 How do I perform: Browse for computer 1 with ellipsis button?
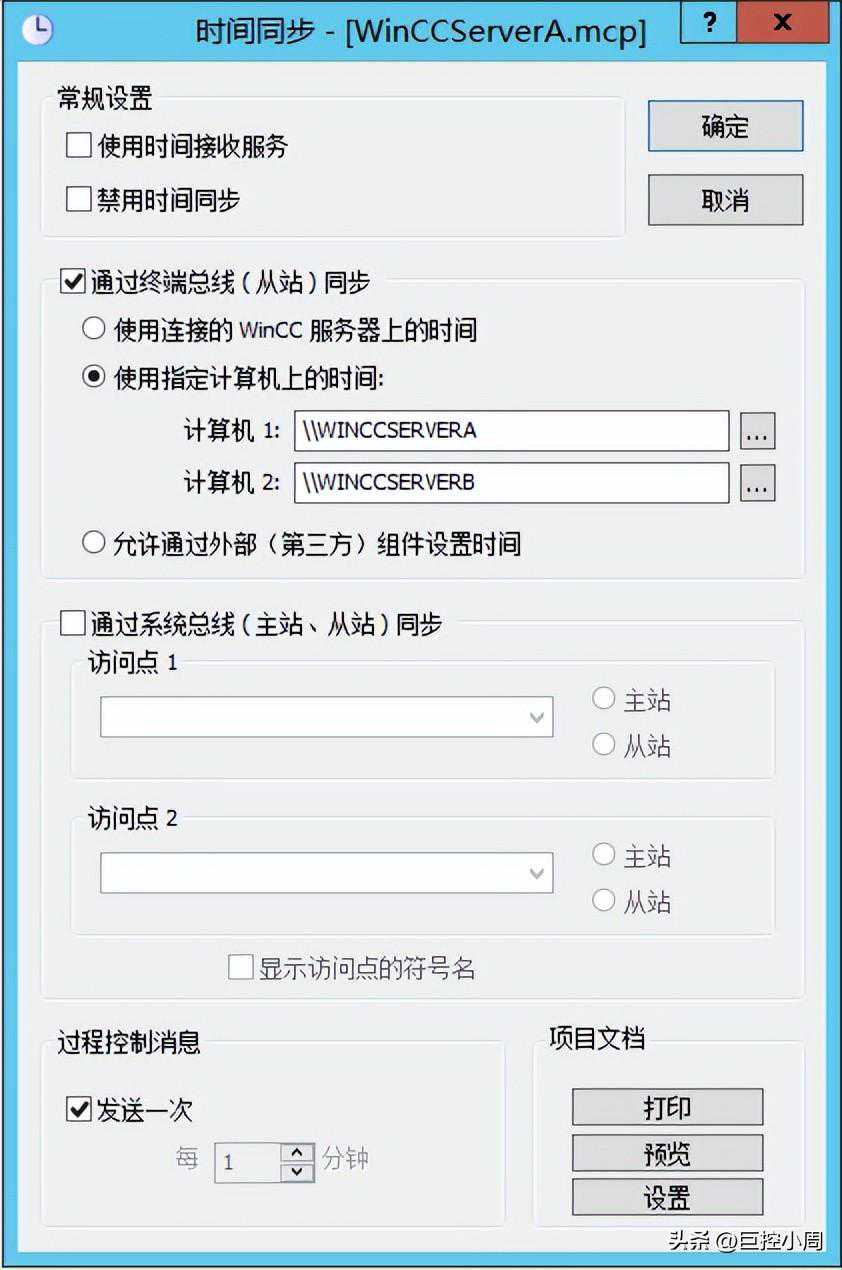pyautogui.click(x=757, y=431)
